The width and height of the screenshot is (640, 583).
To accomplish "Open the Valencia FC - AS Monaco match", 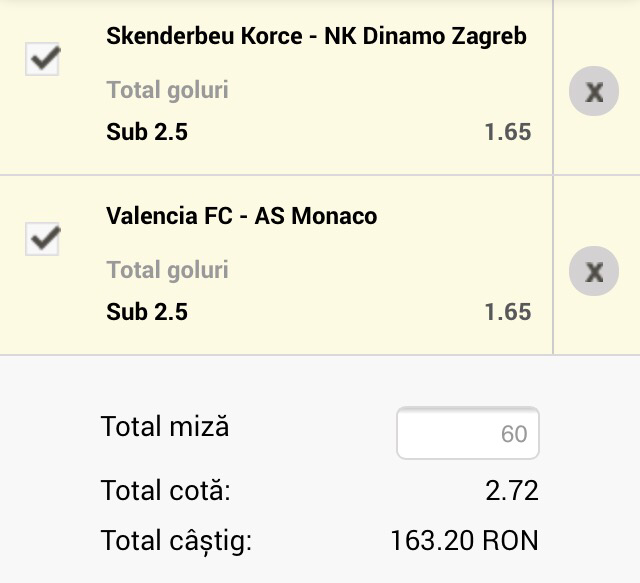I will click(x=241, y=216).
